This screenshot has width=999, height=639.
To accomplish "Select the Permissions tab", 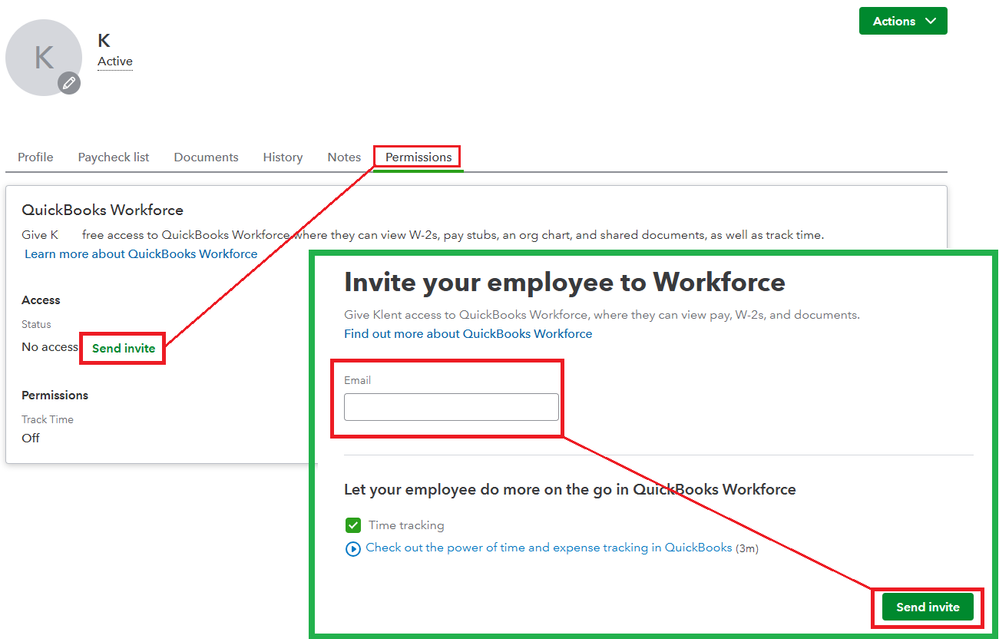I will [x=418, y=157].
